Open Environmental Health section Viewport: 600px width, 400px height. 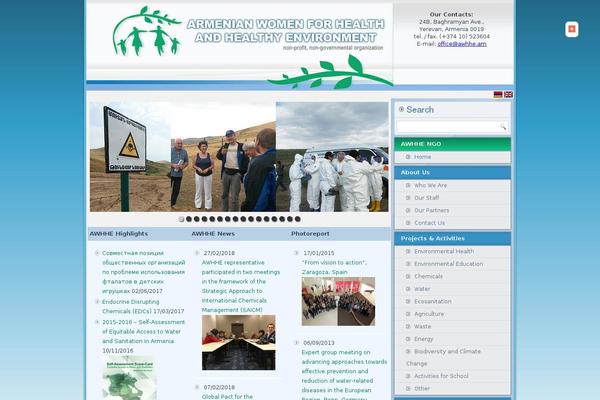tap(444, 251)
